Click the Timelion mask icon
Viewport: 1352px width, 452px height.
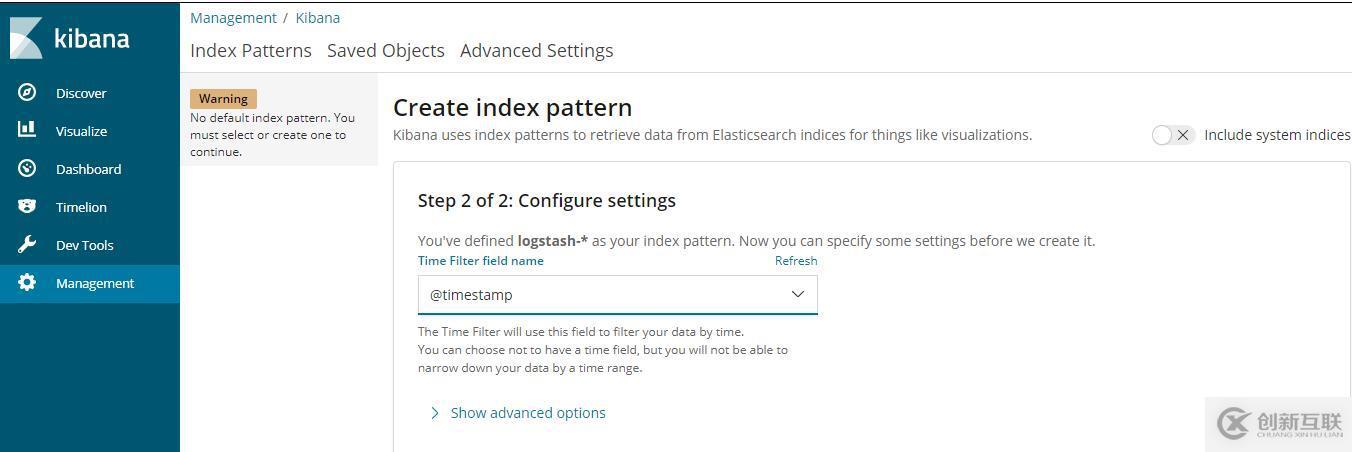click(x=27, y=207)
